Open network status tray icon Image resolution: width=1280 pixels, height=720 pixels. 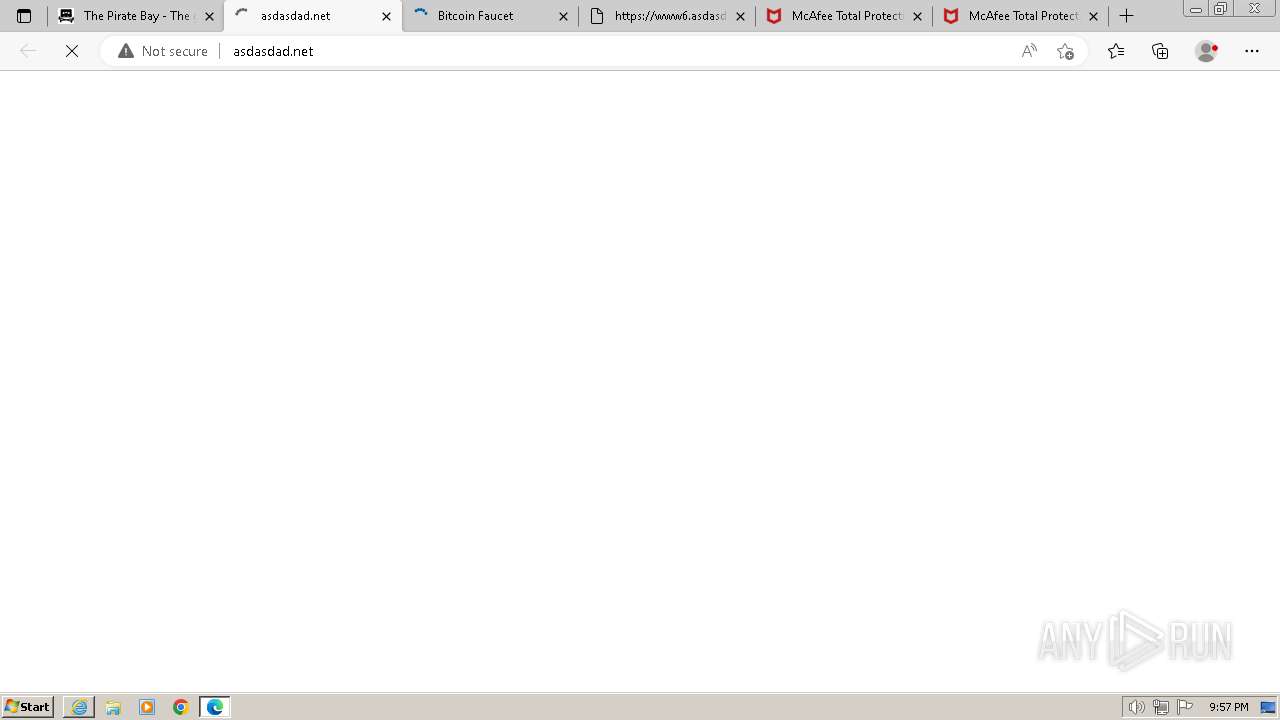(1161, 707)
